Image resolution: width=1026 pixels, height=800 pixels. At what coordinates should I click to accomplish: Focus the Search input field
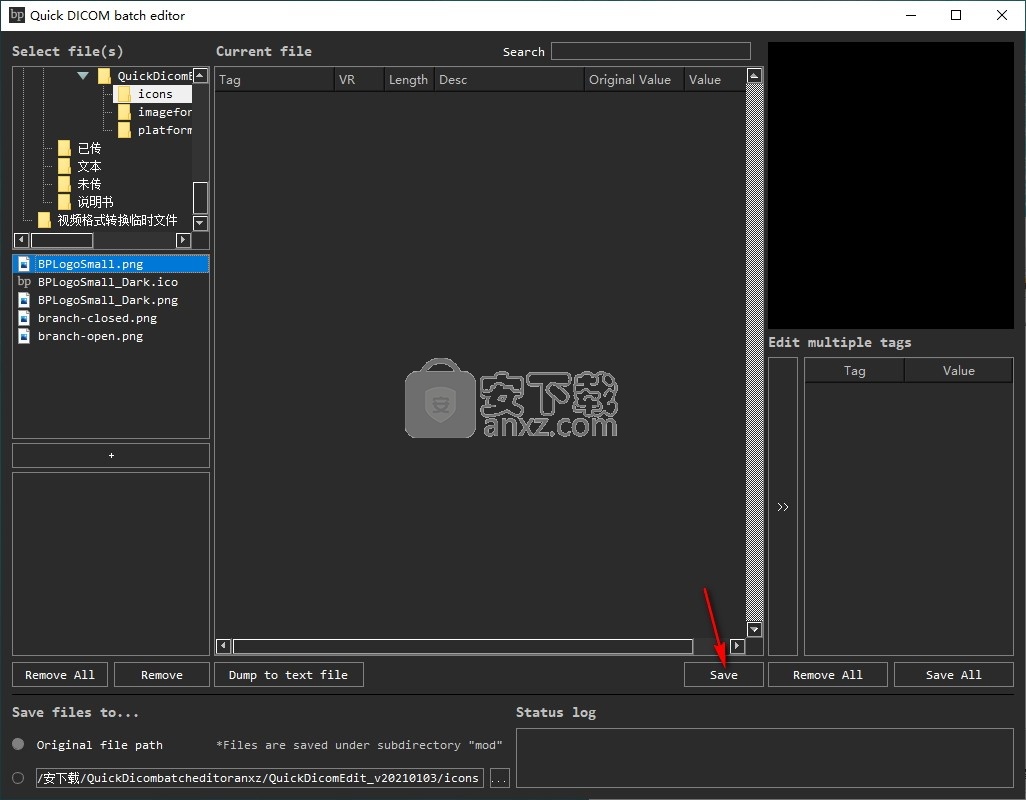(x=650, y=51)
